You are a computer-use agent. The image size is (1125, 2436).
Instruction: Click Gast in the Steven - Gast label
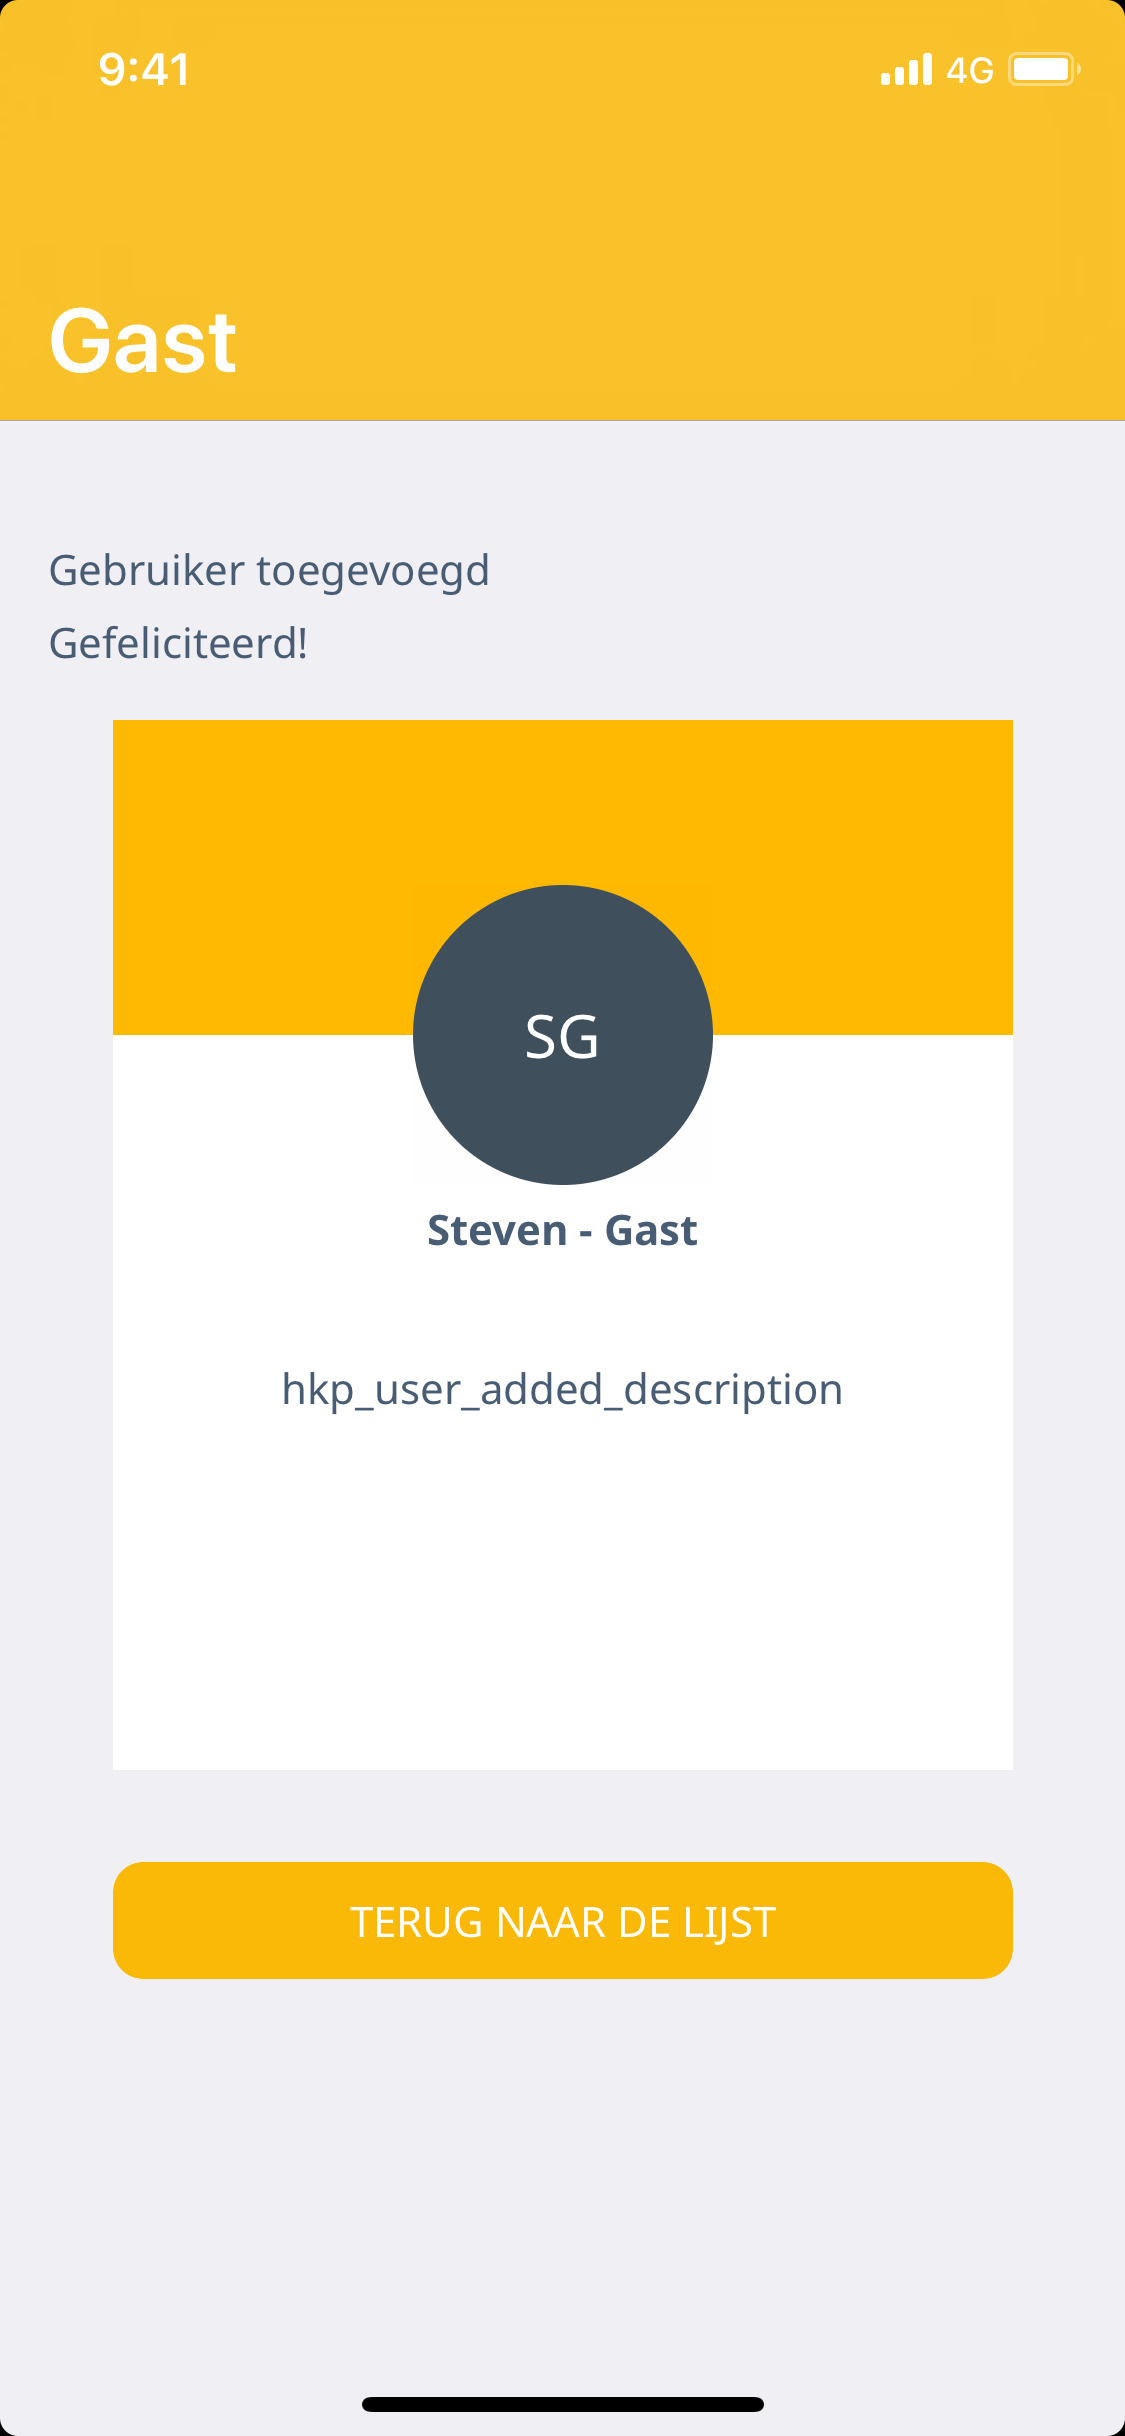(651, 1230)
